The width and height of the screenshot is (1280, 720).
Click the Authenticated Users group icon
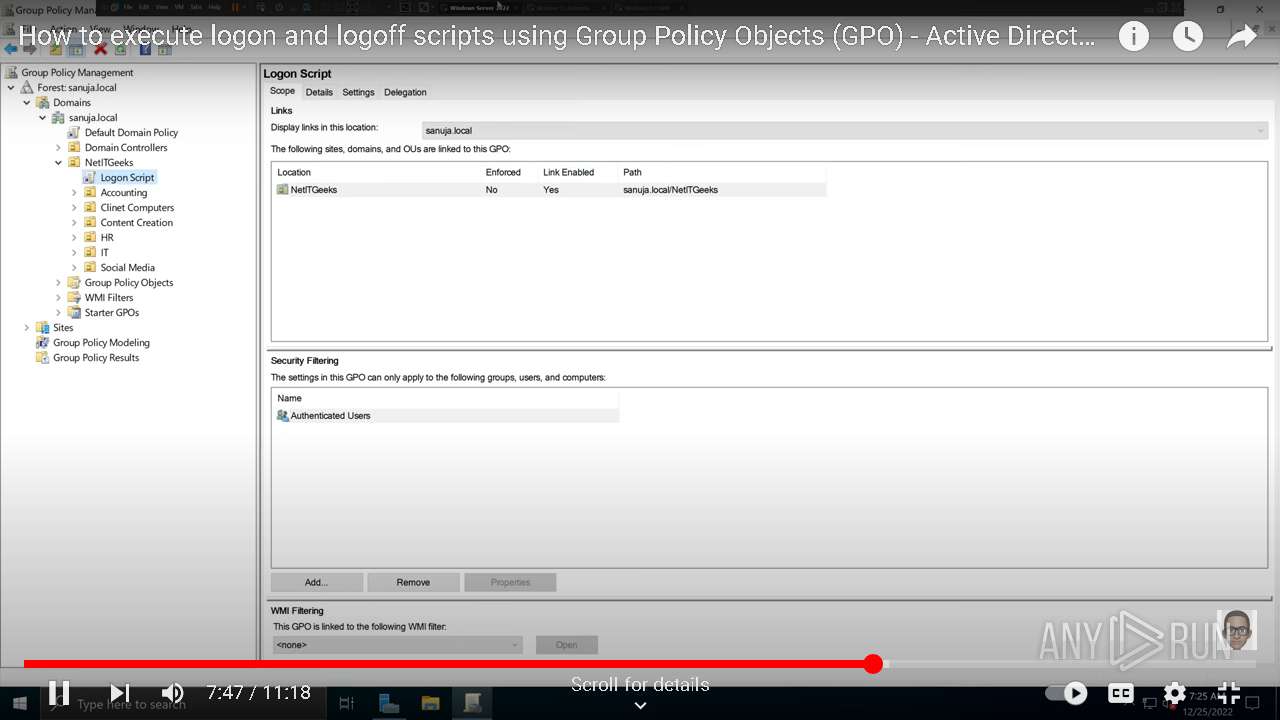tap(283, 415)
